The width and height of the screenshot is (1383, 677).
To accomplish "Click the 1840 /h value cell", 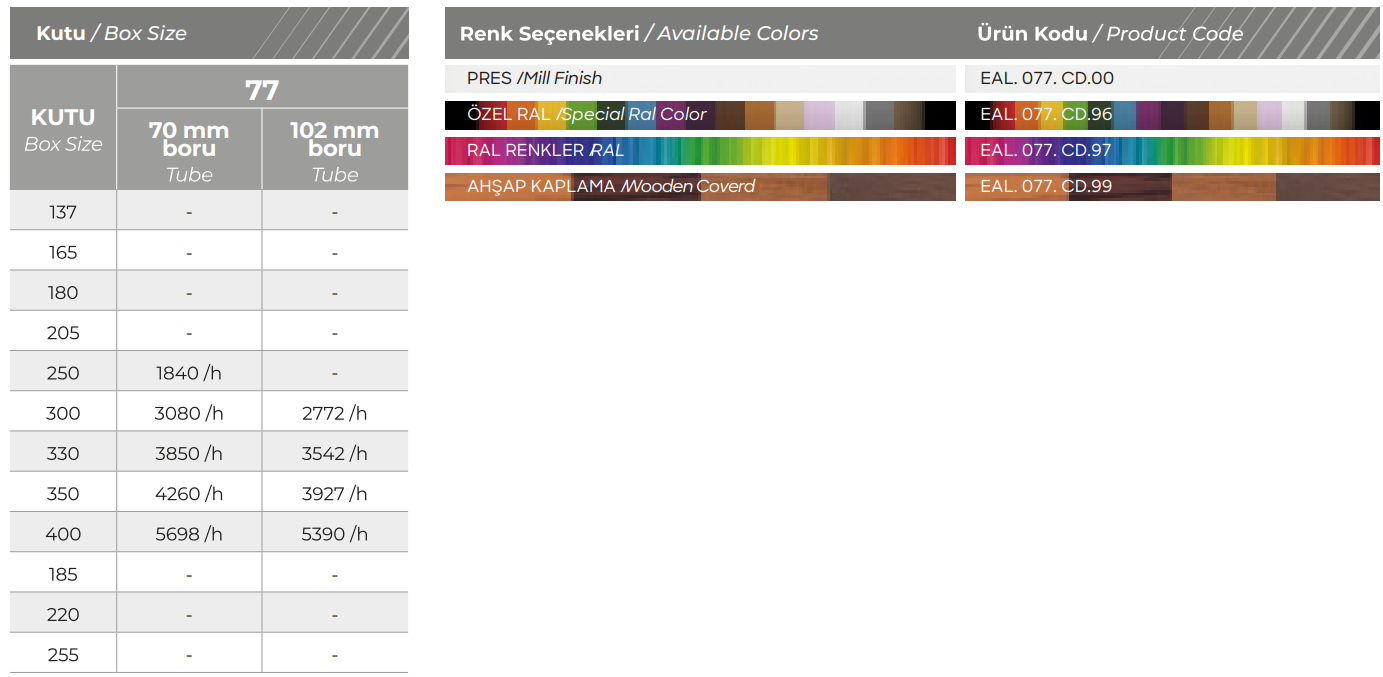I will (x=189, y=373).
